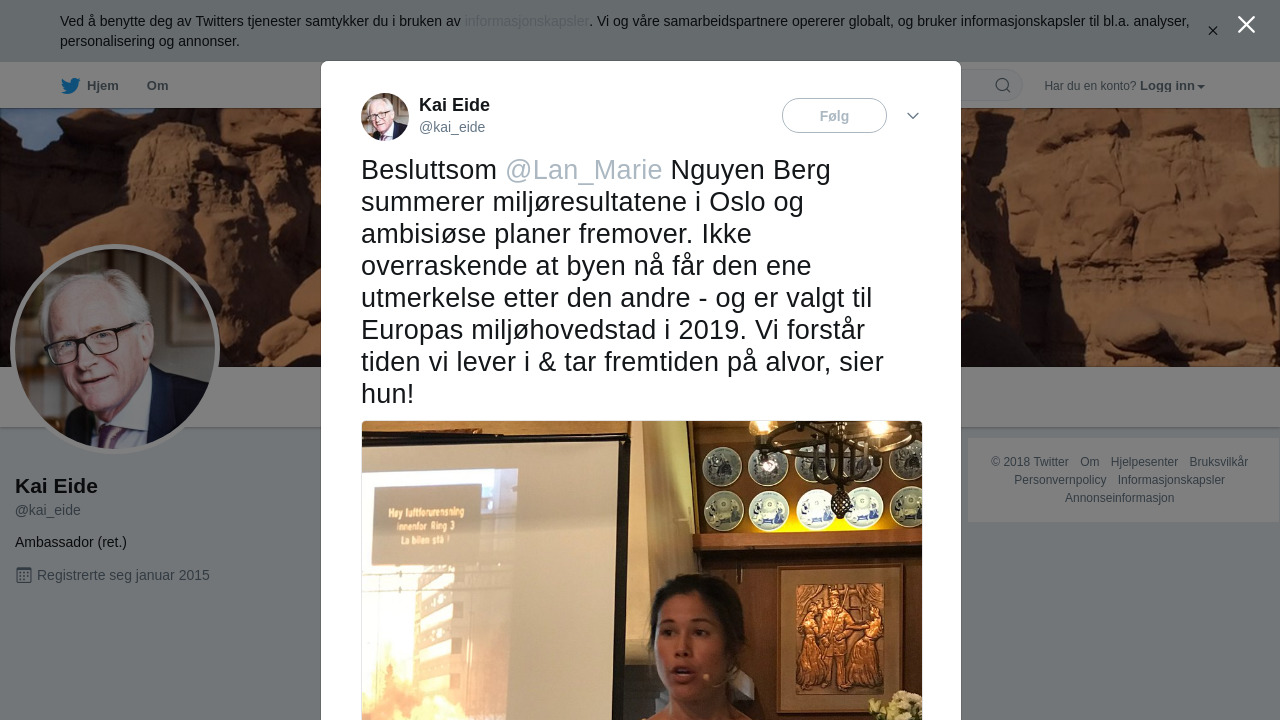This screenshot has height=720, width=1280.
Task: Dismiss the cookie notice small X
Action: [1212, 31]
